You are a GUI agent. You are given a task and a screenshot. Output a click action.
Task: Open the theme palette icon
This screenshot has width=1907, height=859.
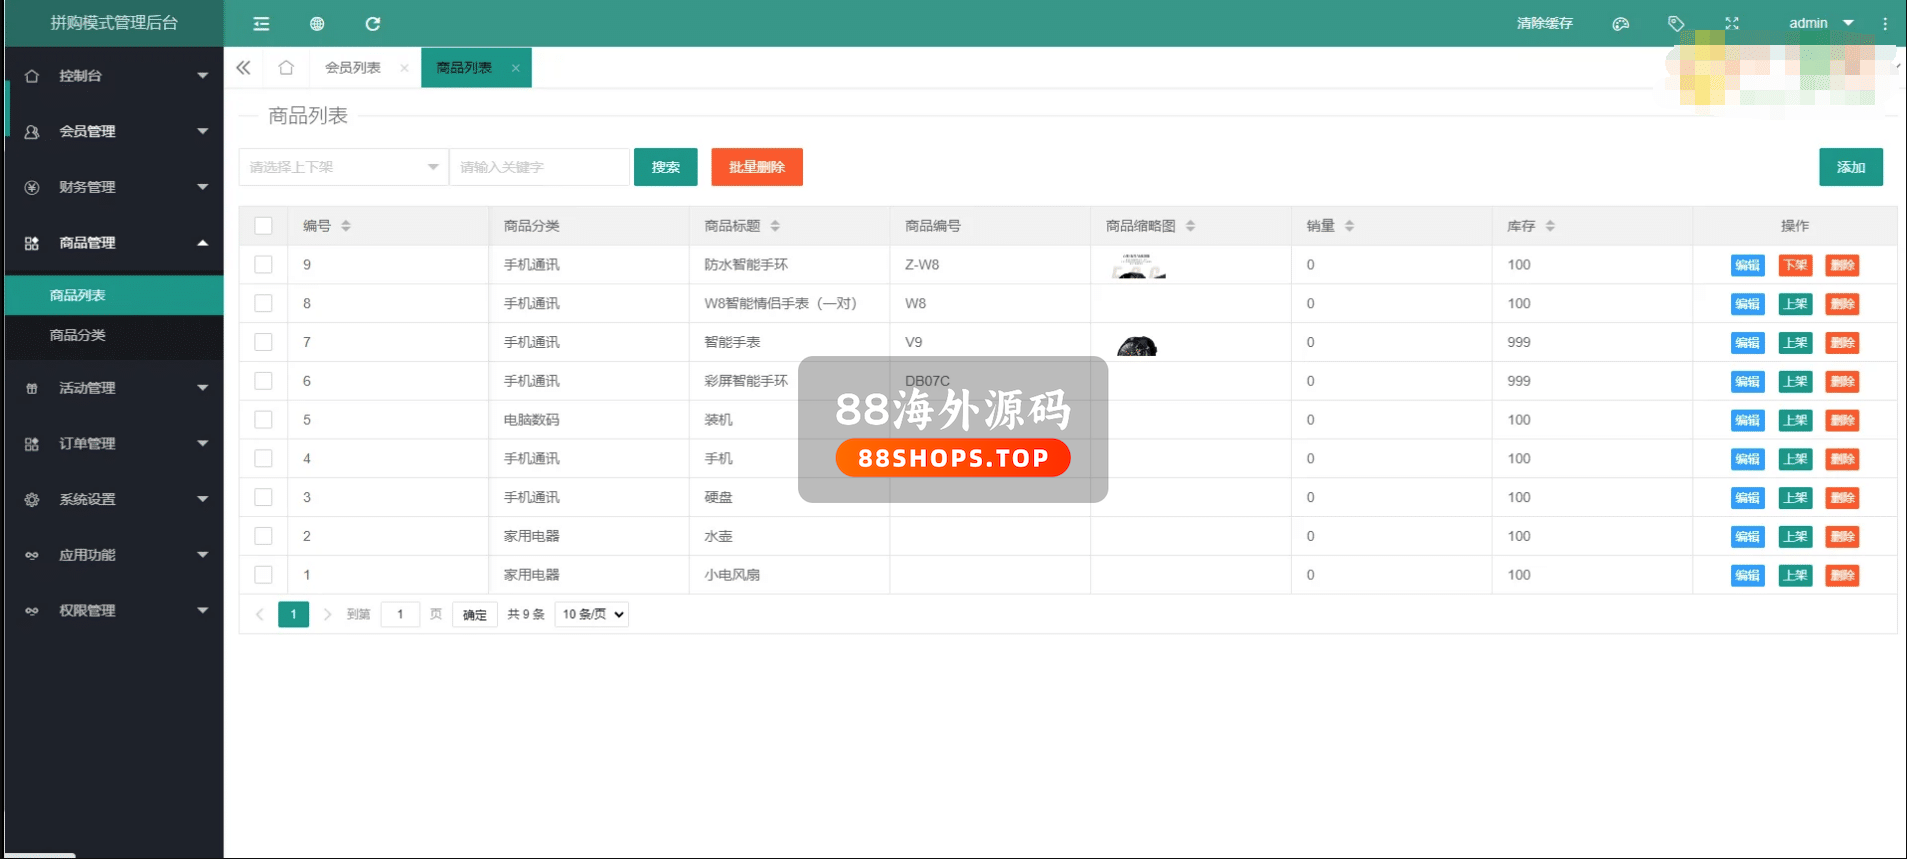coord(1621,24)
